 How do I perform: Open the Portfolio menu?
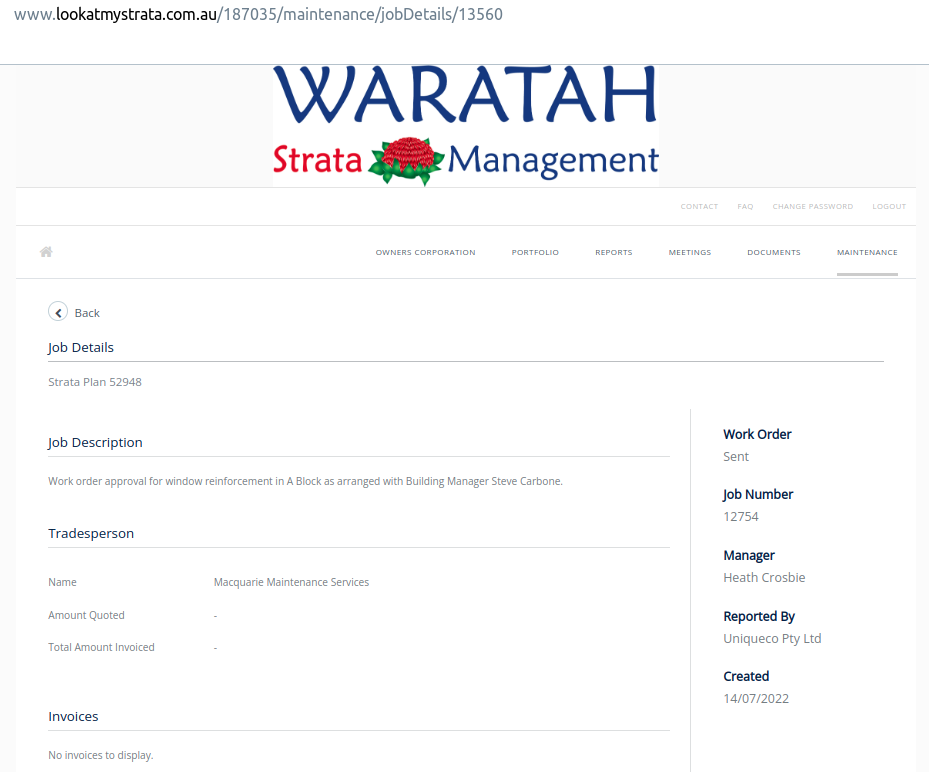(535, 252)
